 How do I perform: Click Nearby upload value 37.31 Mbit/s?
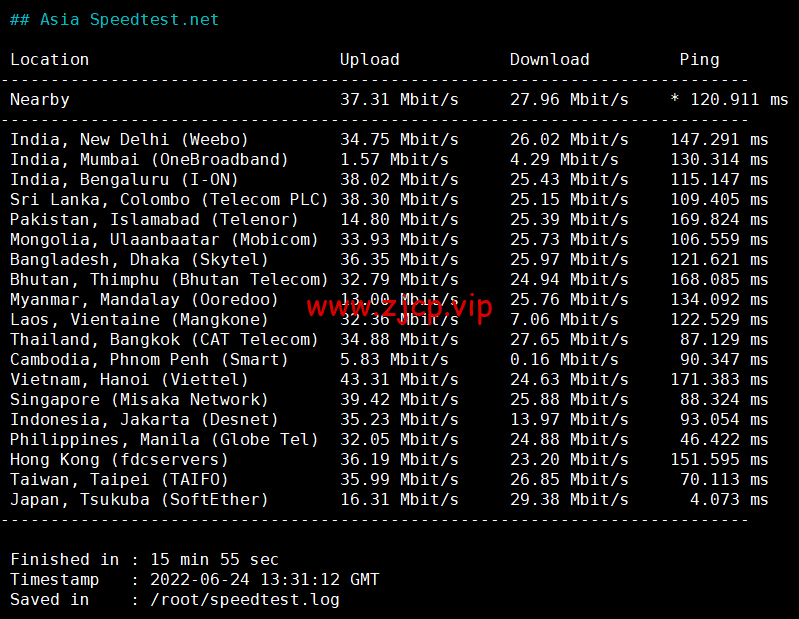tap(399, 99)
